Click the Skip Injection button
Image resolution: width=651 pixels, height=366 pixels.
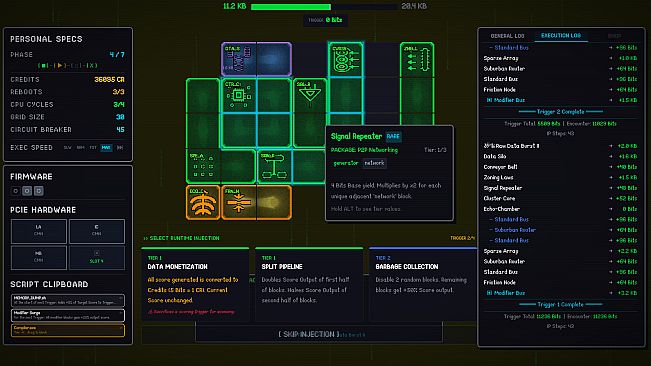coord(319,334)
